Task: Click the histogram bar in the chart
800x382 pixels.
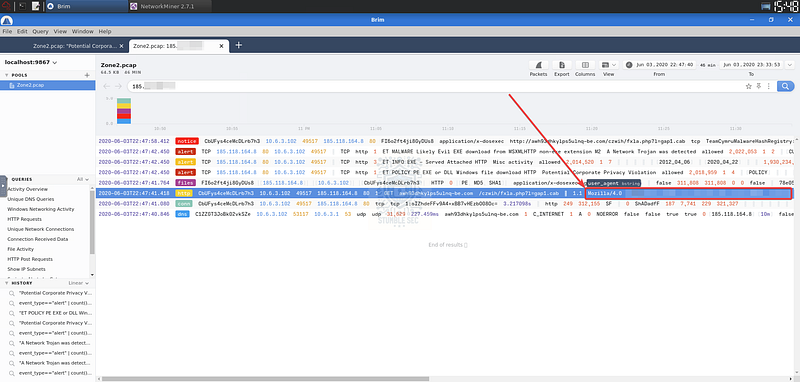Action: tap(124, 111)
